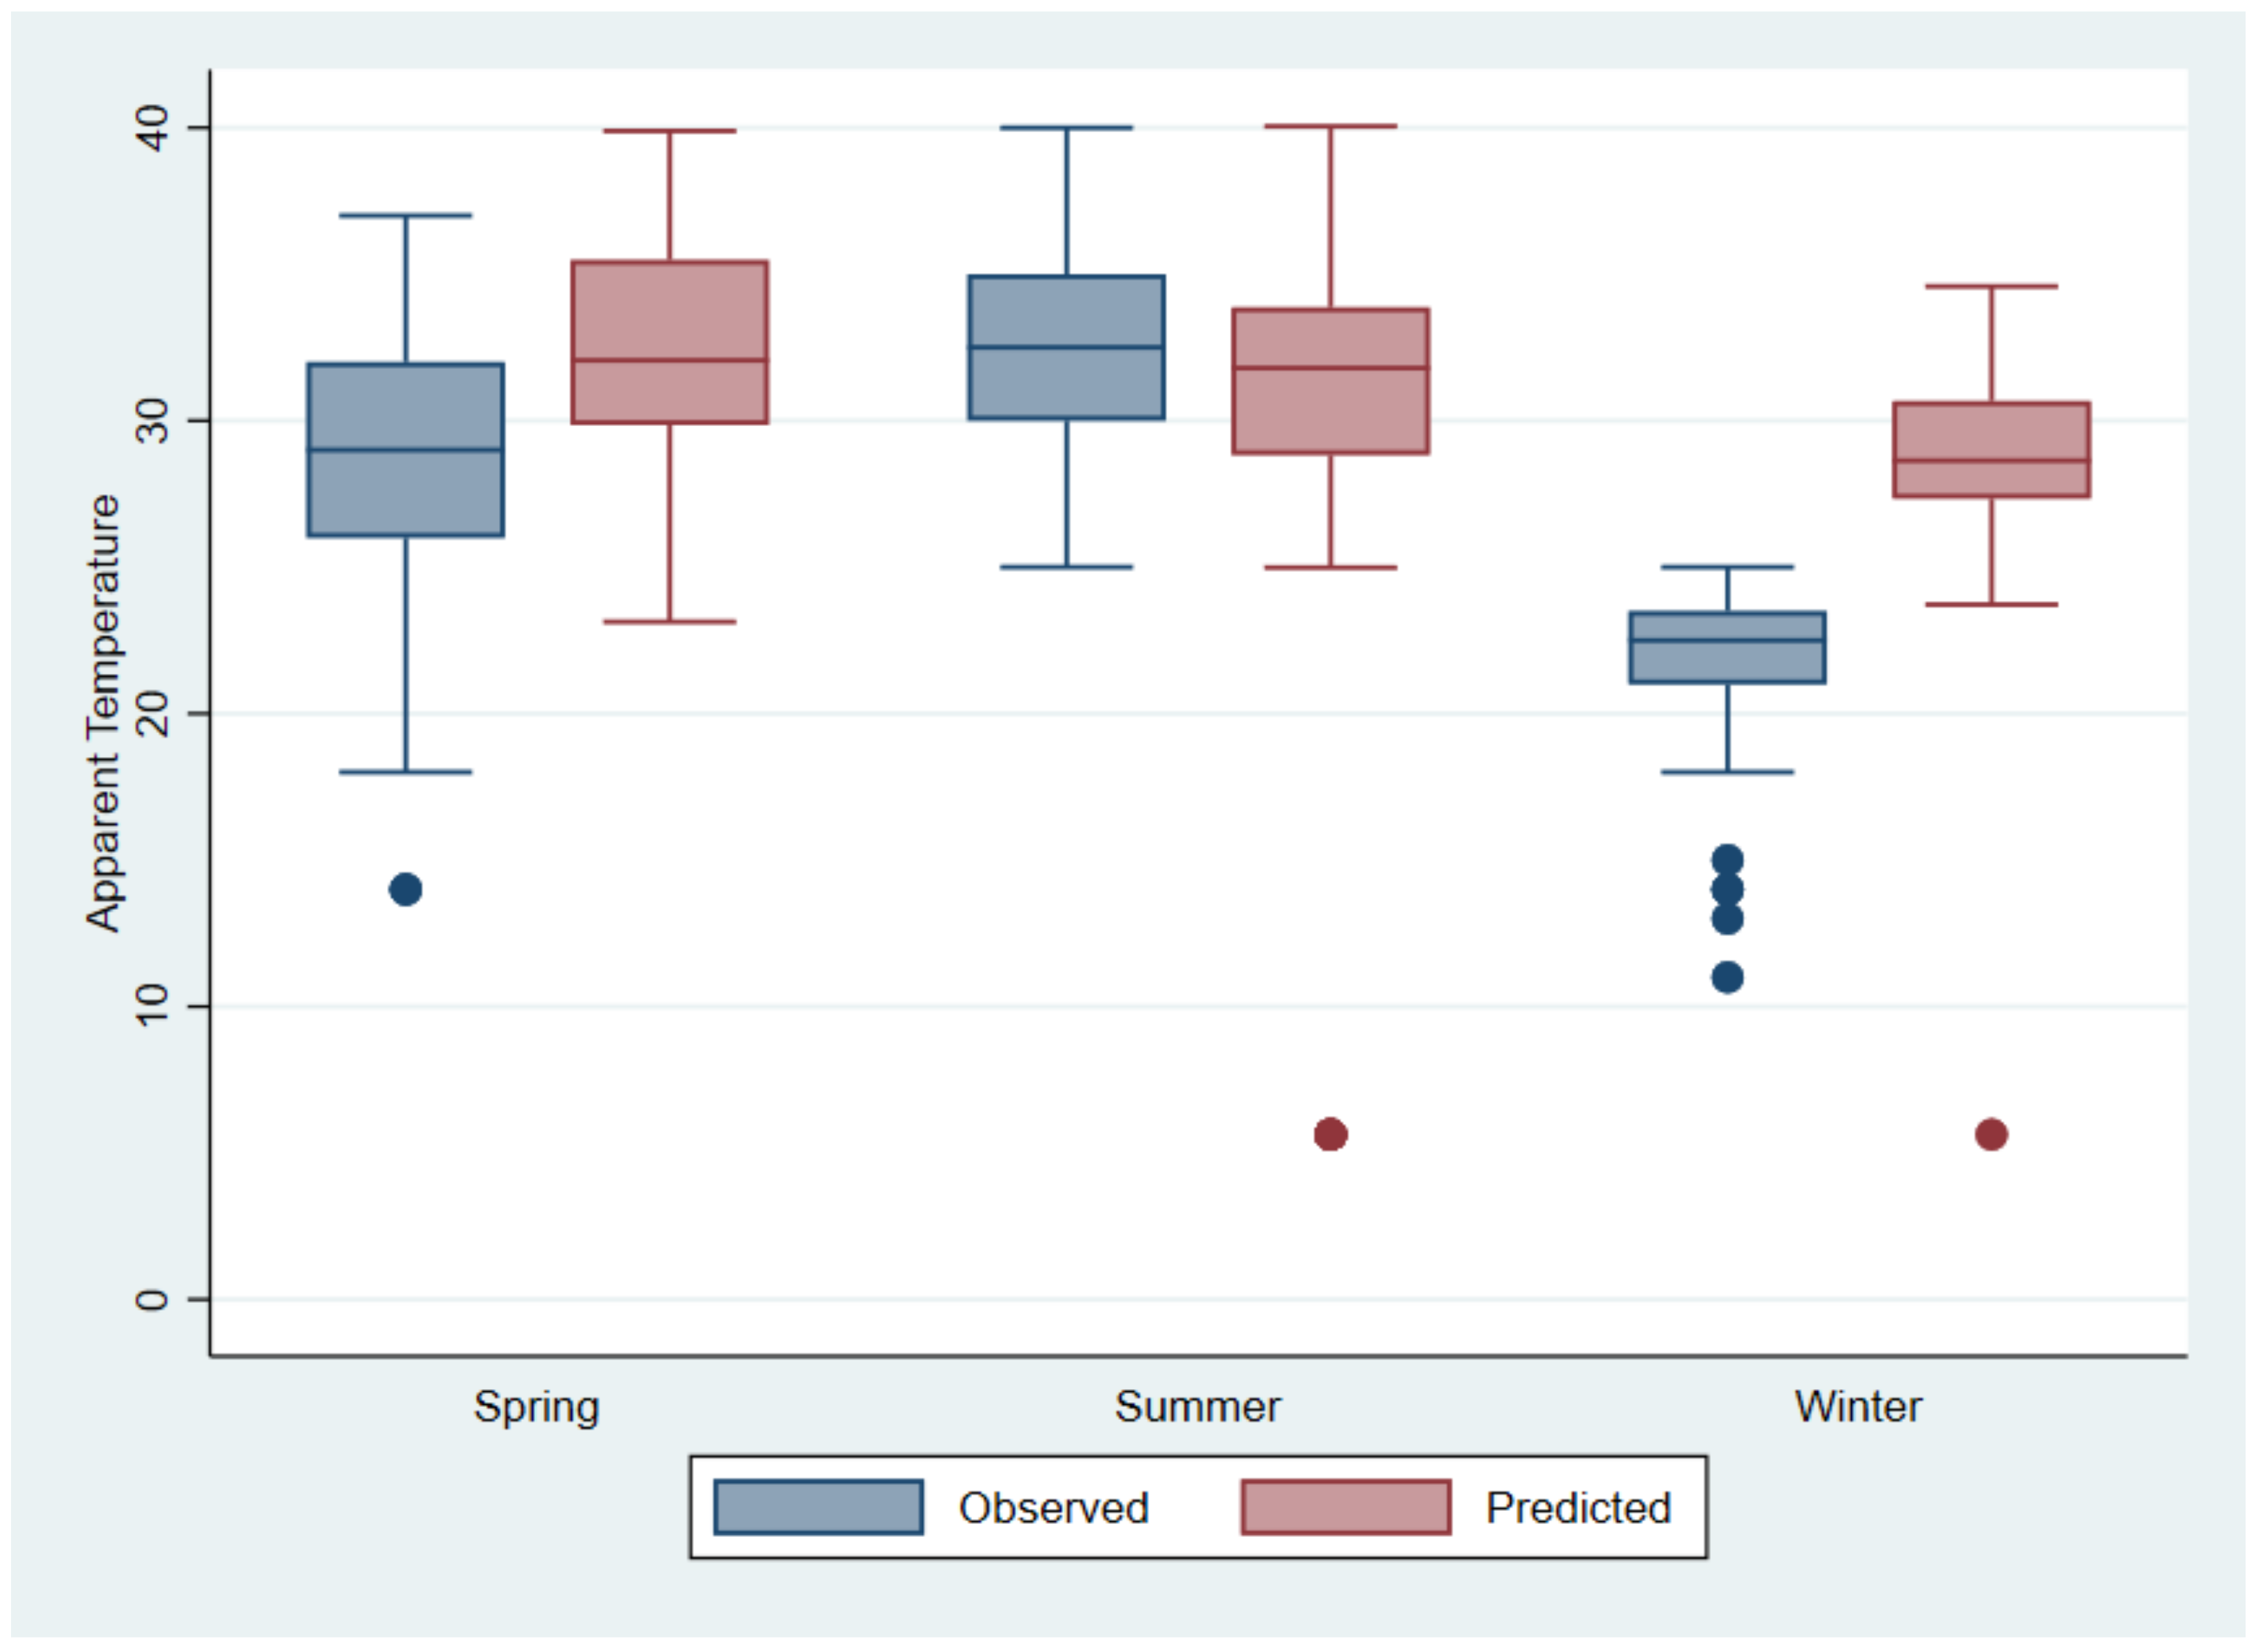Viewport: 2258px width, 1652px height.
Task: Click the blue Observed legend swatch
Action: tap(818, 1507)
